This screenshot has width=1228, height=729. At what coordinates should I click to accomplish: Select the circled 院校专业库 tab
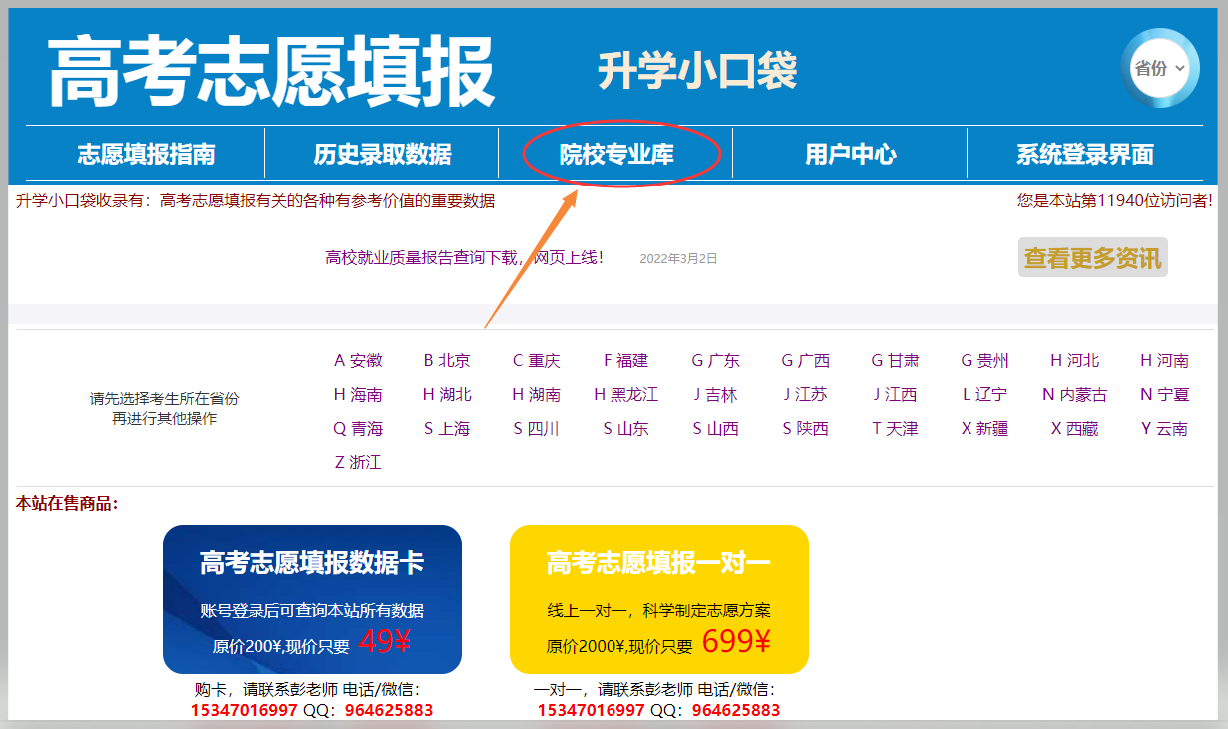pyautogui.click(x=616, y=154)
